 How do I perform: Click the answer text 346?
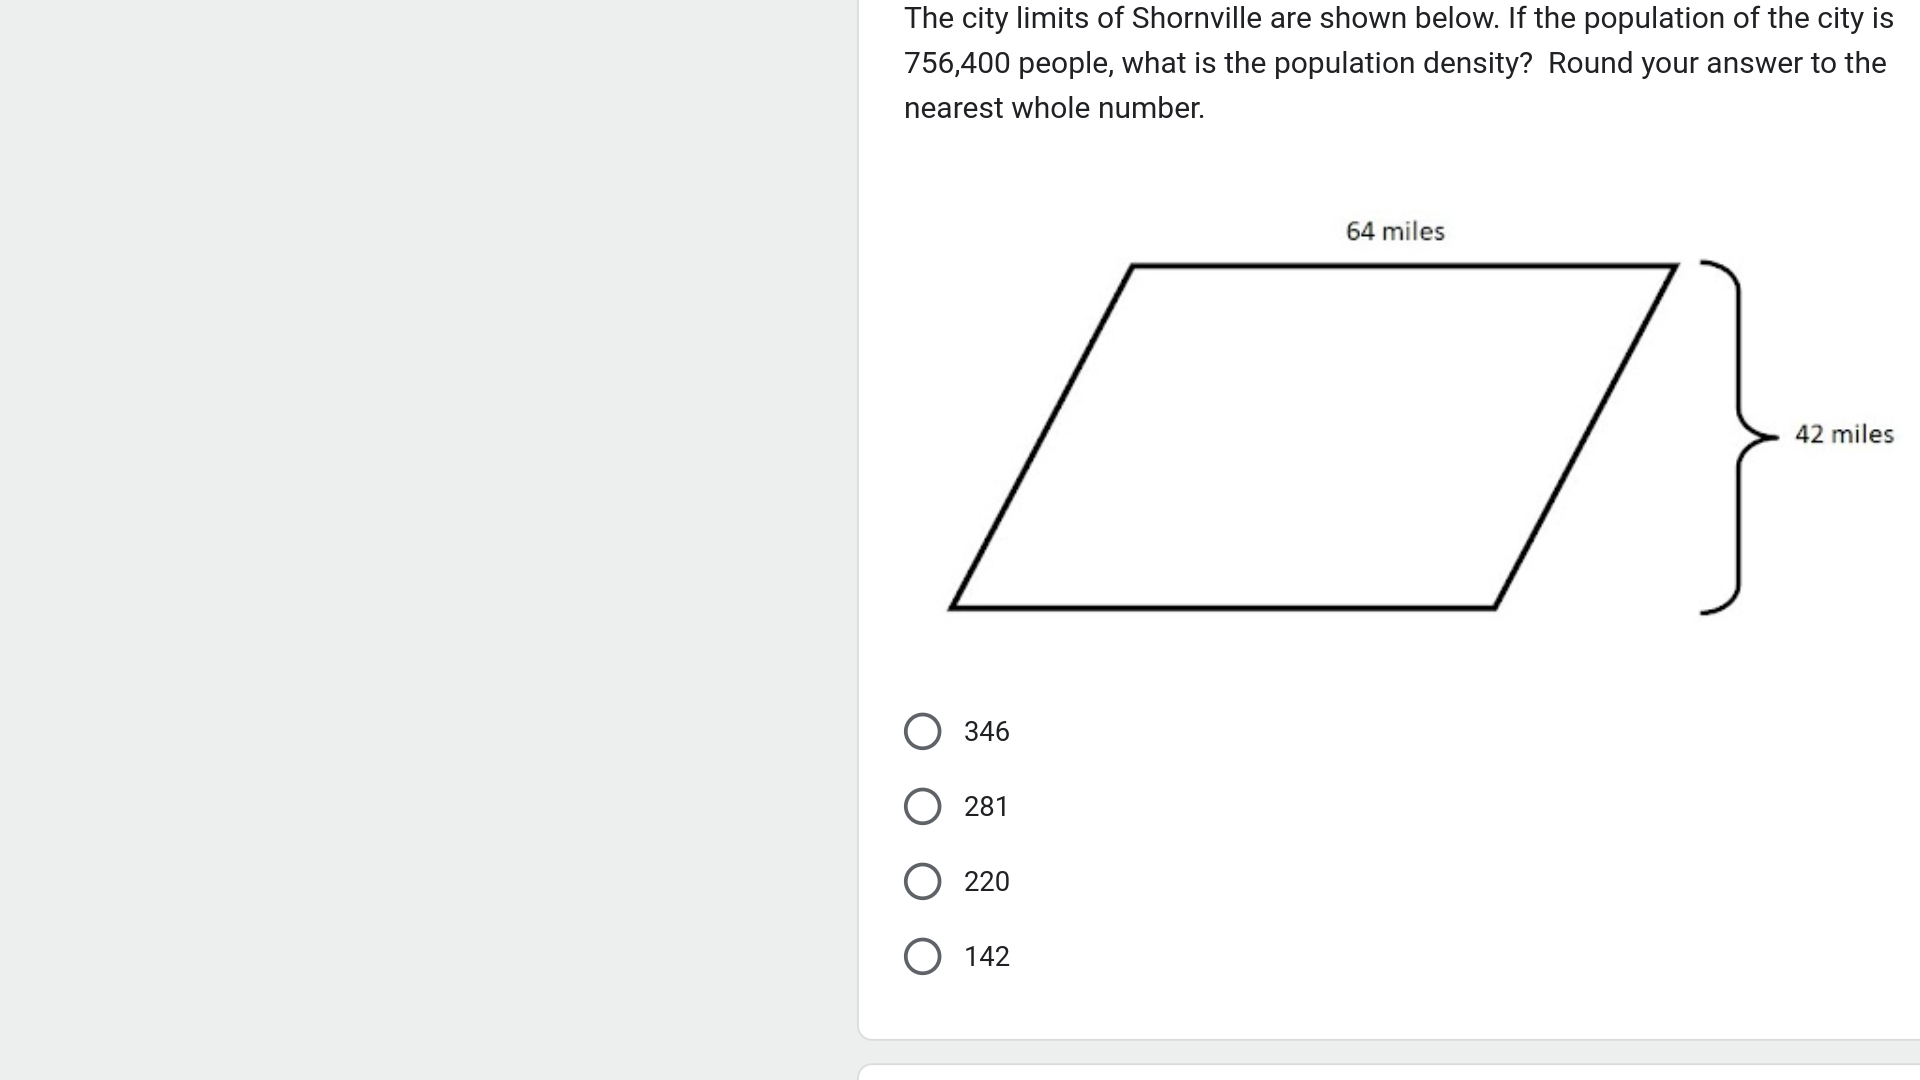tap(986, 731)
